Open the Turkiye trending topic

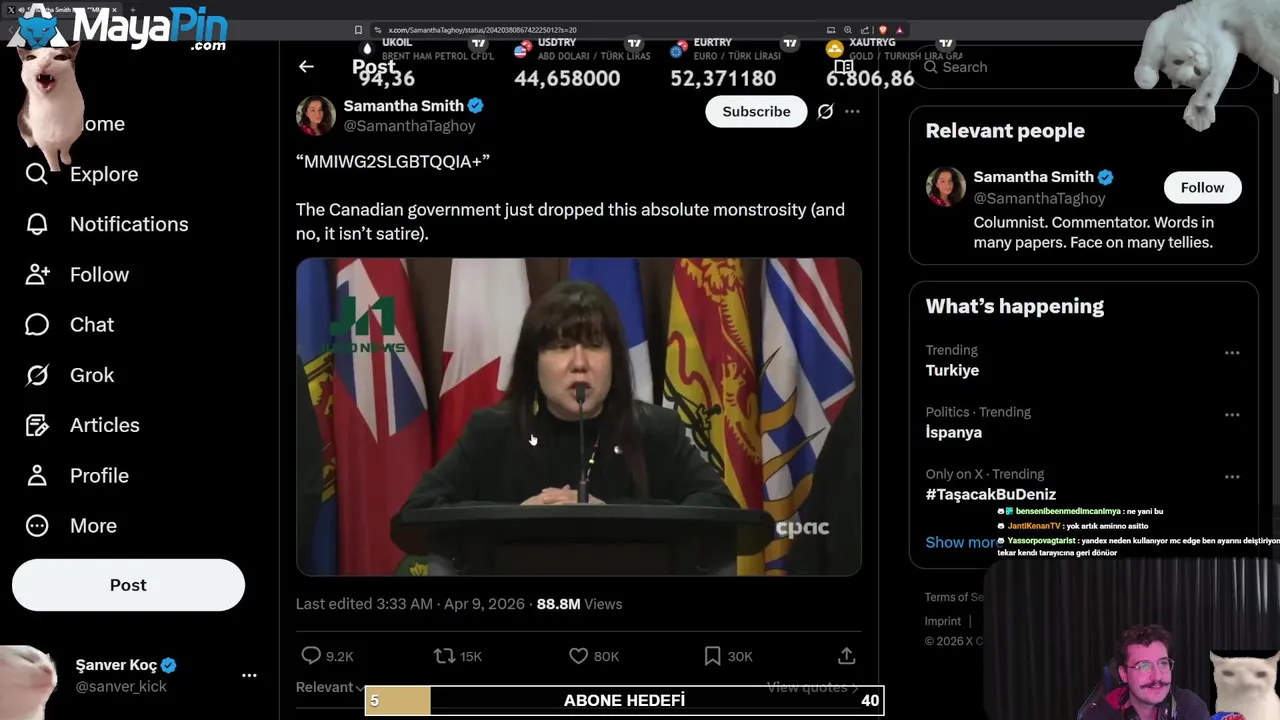click(x=952, y=370)
